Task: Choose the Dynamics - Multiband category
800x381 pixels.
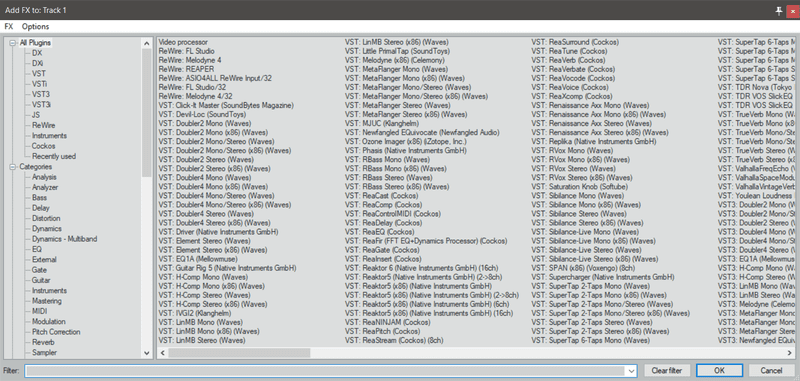Action: click(64, 239)
